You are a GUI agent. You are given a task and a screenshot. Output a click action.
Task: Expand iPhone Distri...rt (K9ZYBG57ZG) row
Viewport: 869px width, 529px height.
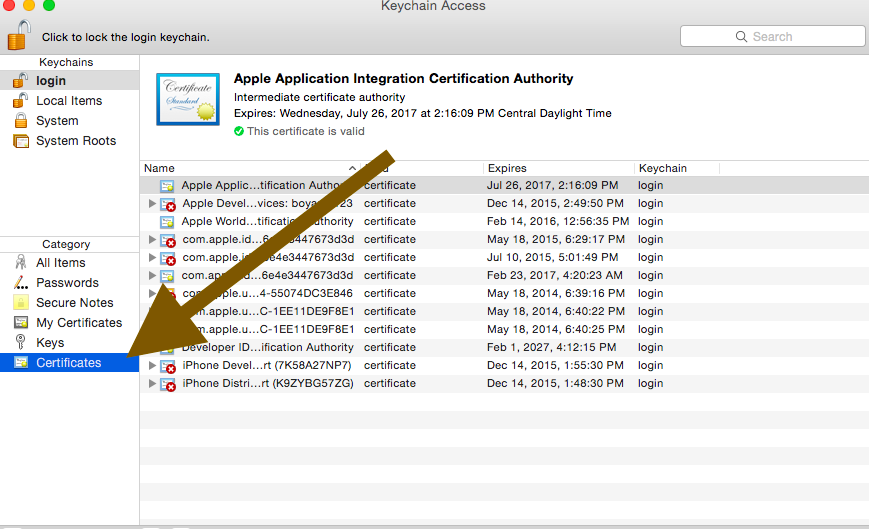(152, 383)
